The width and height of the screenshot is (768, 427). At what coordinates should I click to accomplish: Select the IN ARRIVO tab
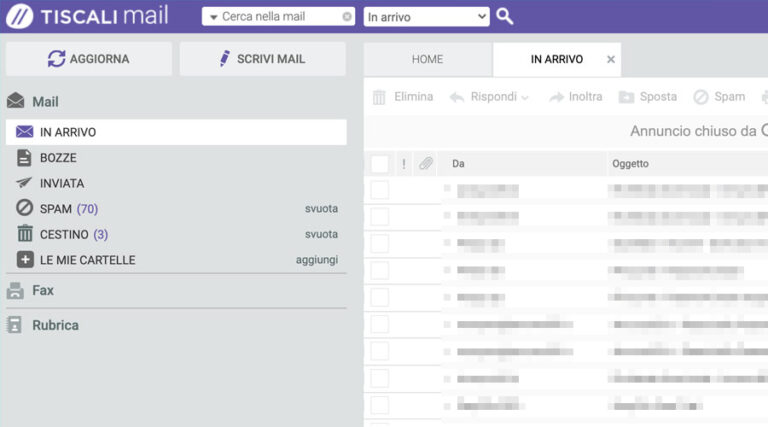coord(556,59)
